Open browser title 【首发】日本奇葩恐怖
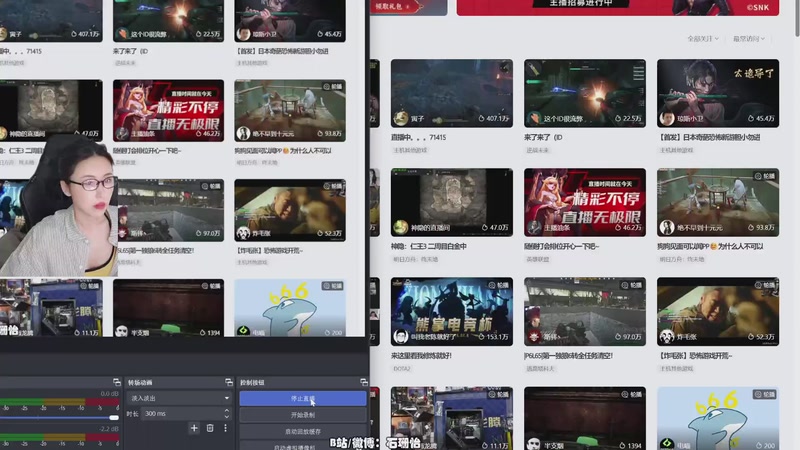This screenshot has width=800, height=450. tap(710, 137)
